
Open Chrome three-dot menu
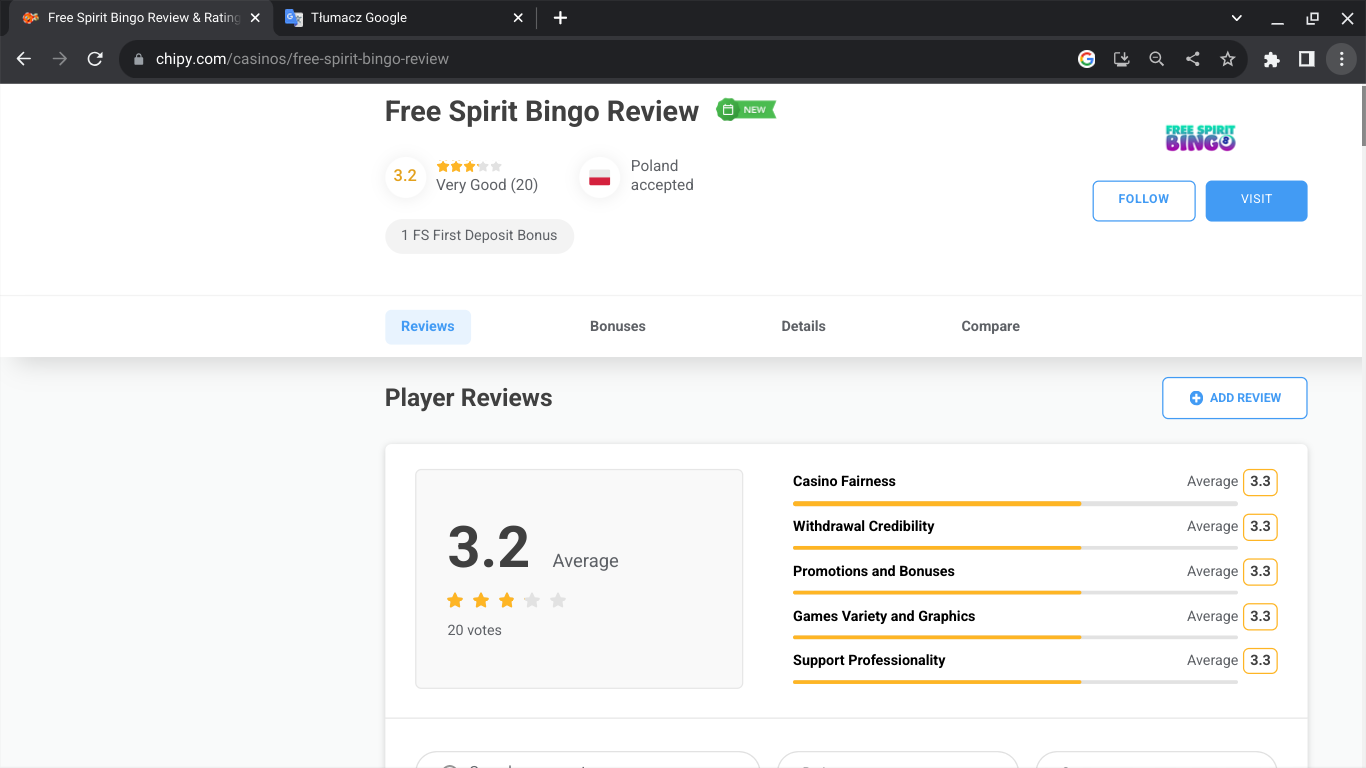pyautogui.click(x=1341, y=59)
